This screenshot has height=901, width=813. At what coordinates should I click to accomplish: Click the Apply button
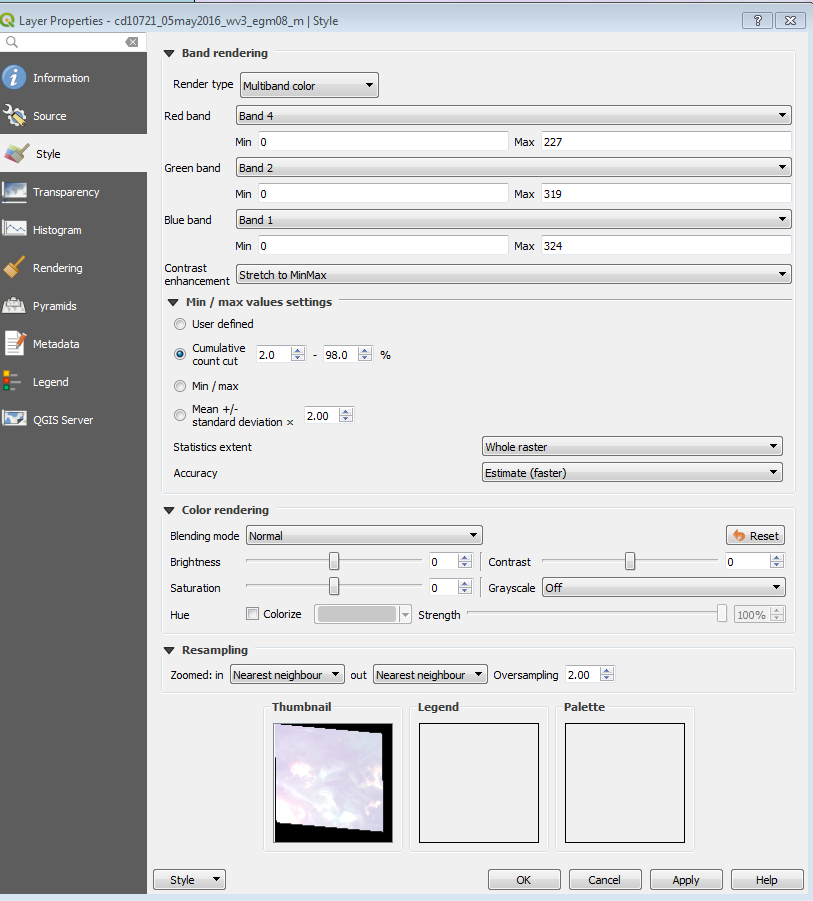[x=685, y=880]
